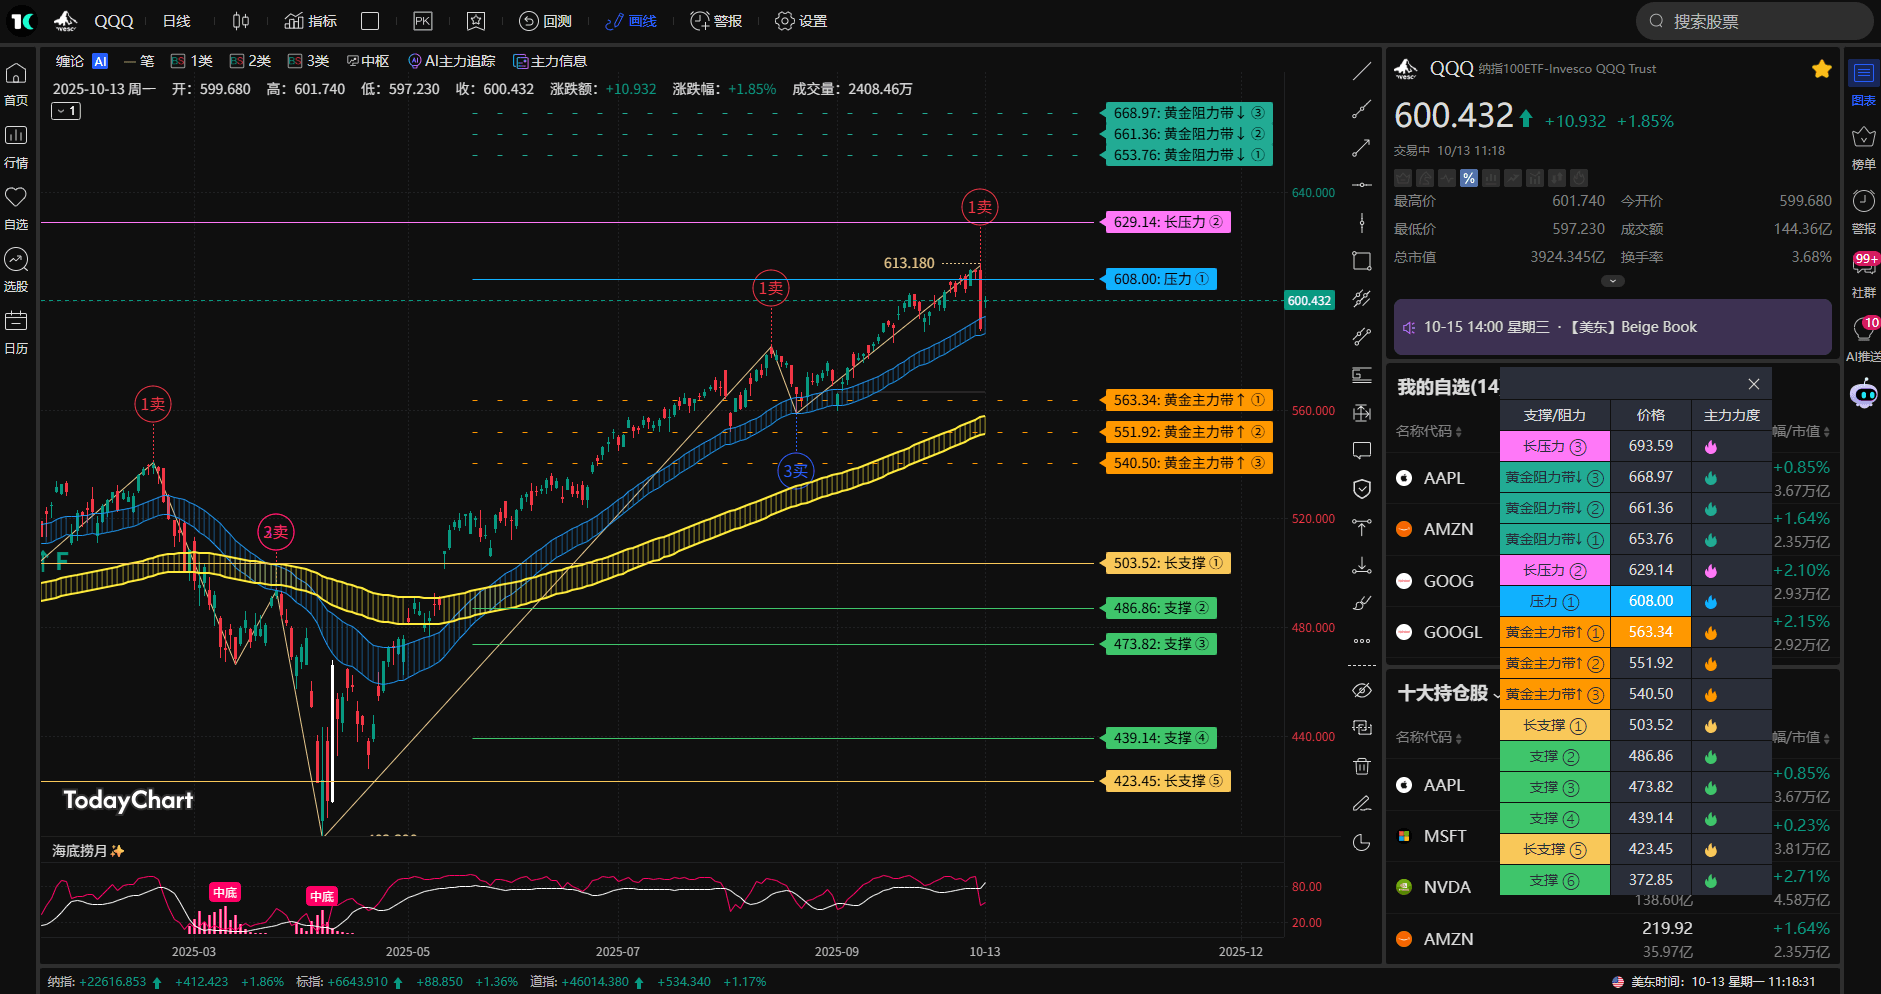1881x994 pixels.
Task: Expand more quote details chevron
Action: pos(1612,281)
